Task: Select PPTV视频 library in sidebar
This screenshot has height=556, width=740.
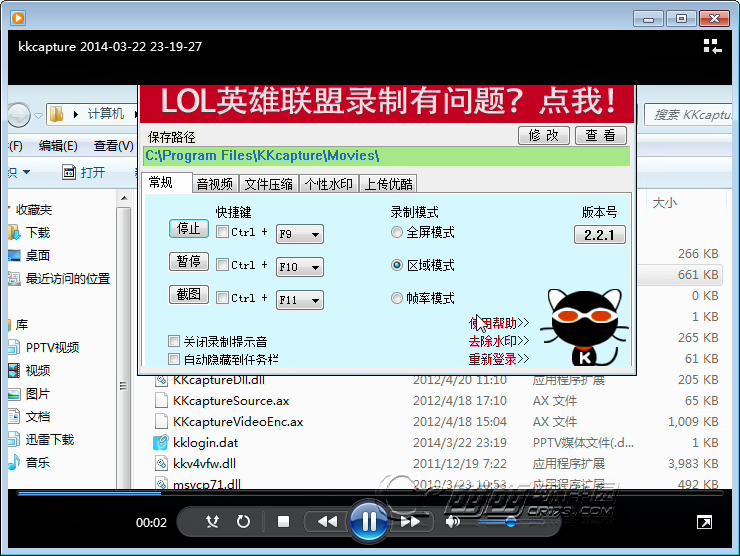Action: pos(52,347)
